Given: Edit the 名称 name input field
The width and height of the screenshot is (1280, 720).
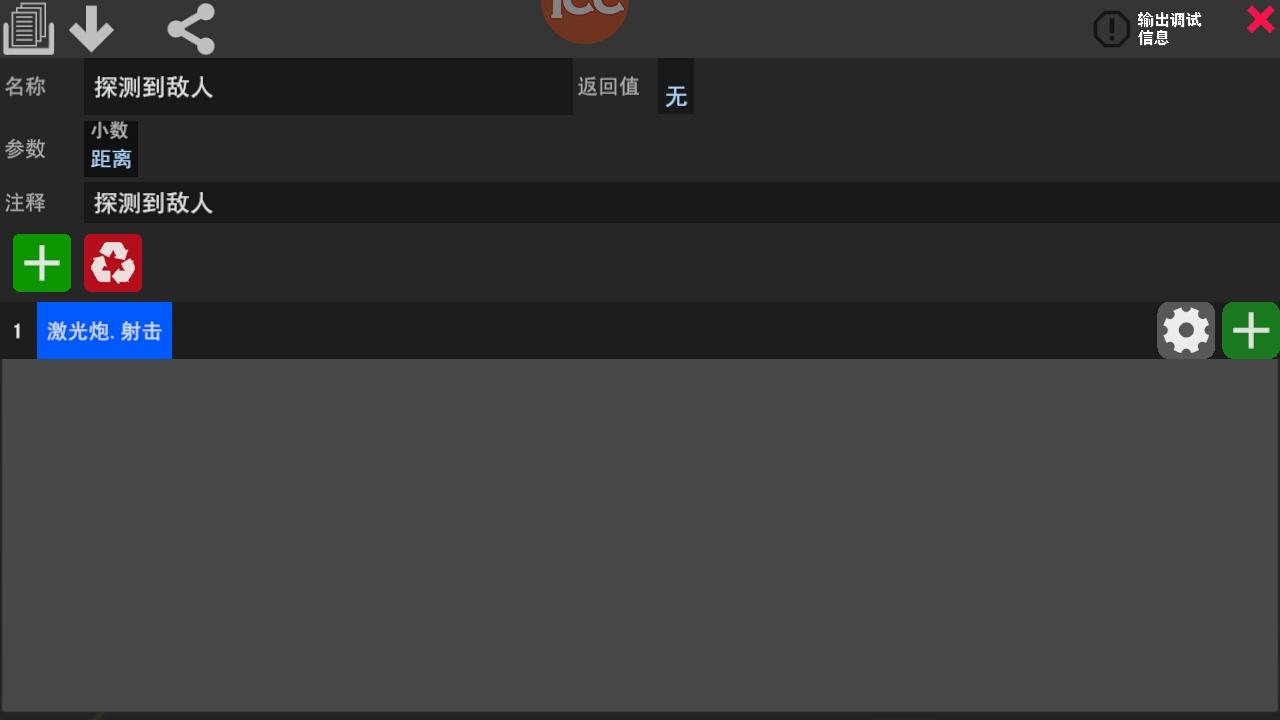Looking at the screenshot, I should pyautogui.click(x=328, y=87).
